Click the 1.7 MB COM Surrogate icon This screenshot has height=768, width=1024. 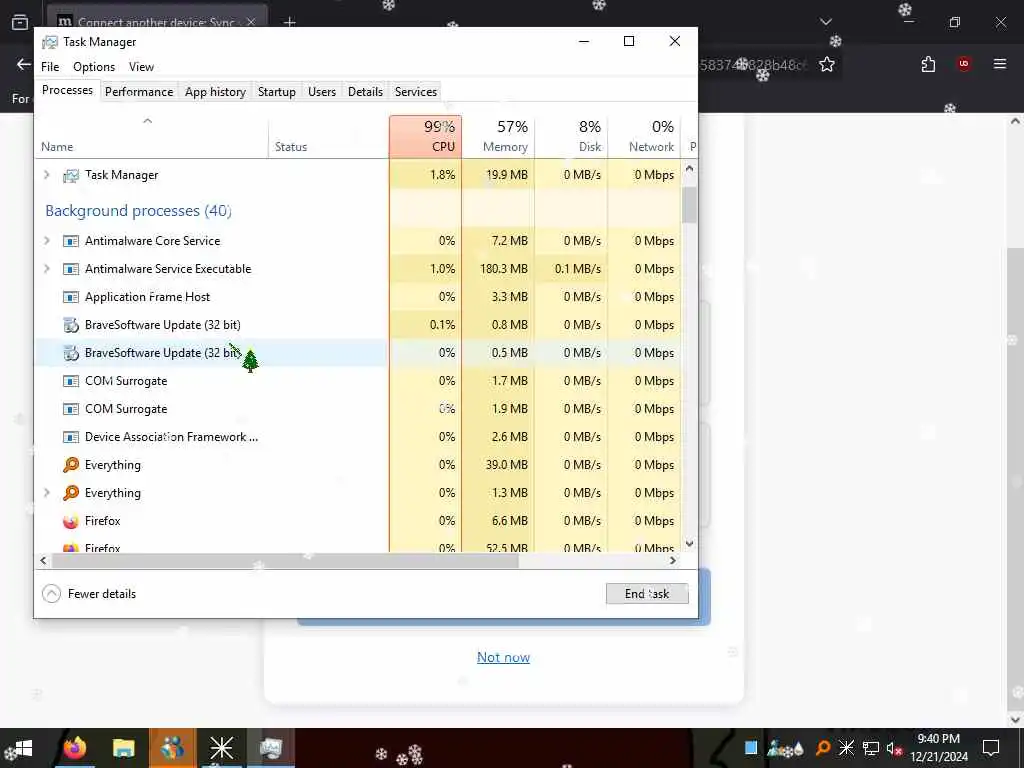coord(71,381)
